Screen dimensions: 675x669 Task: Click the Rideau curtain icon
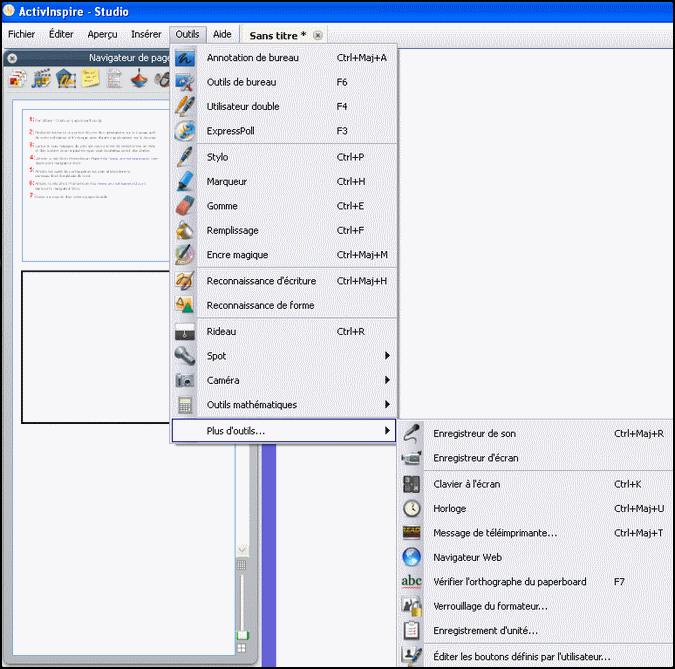[185, 331]
